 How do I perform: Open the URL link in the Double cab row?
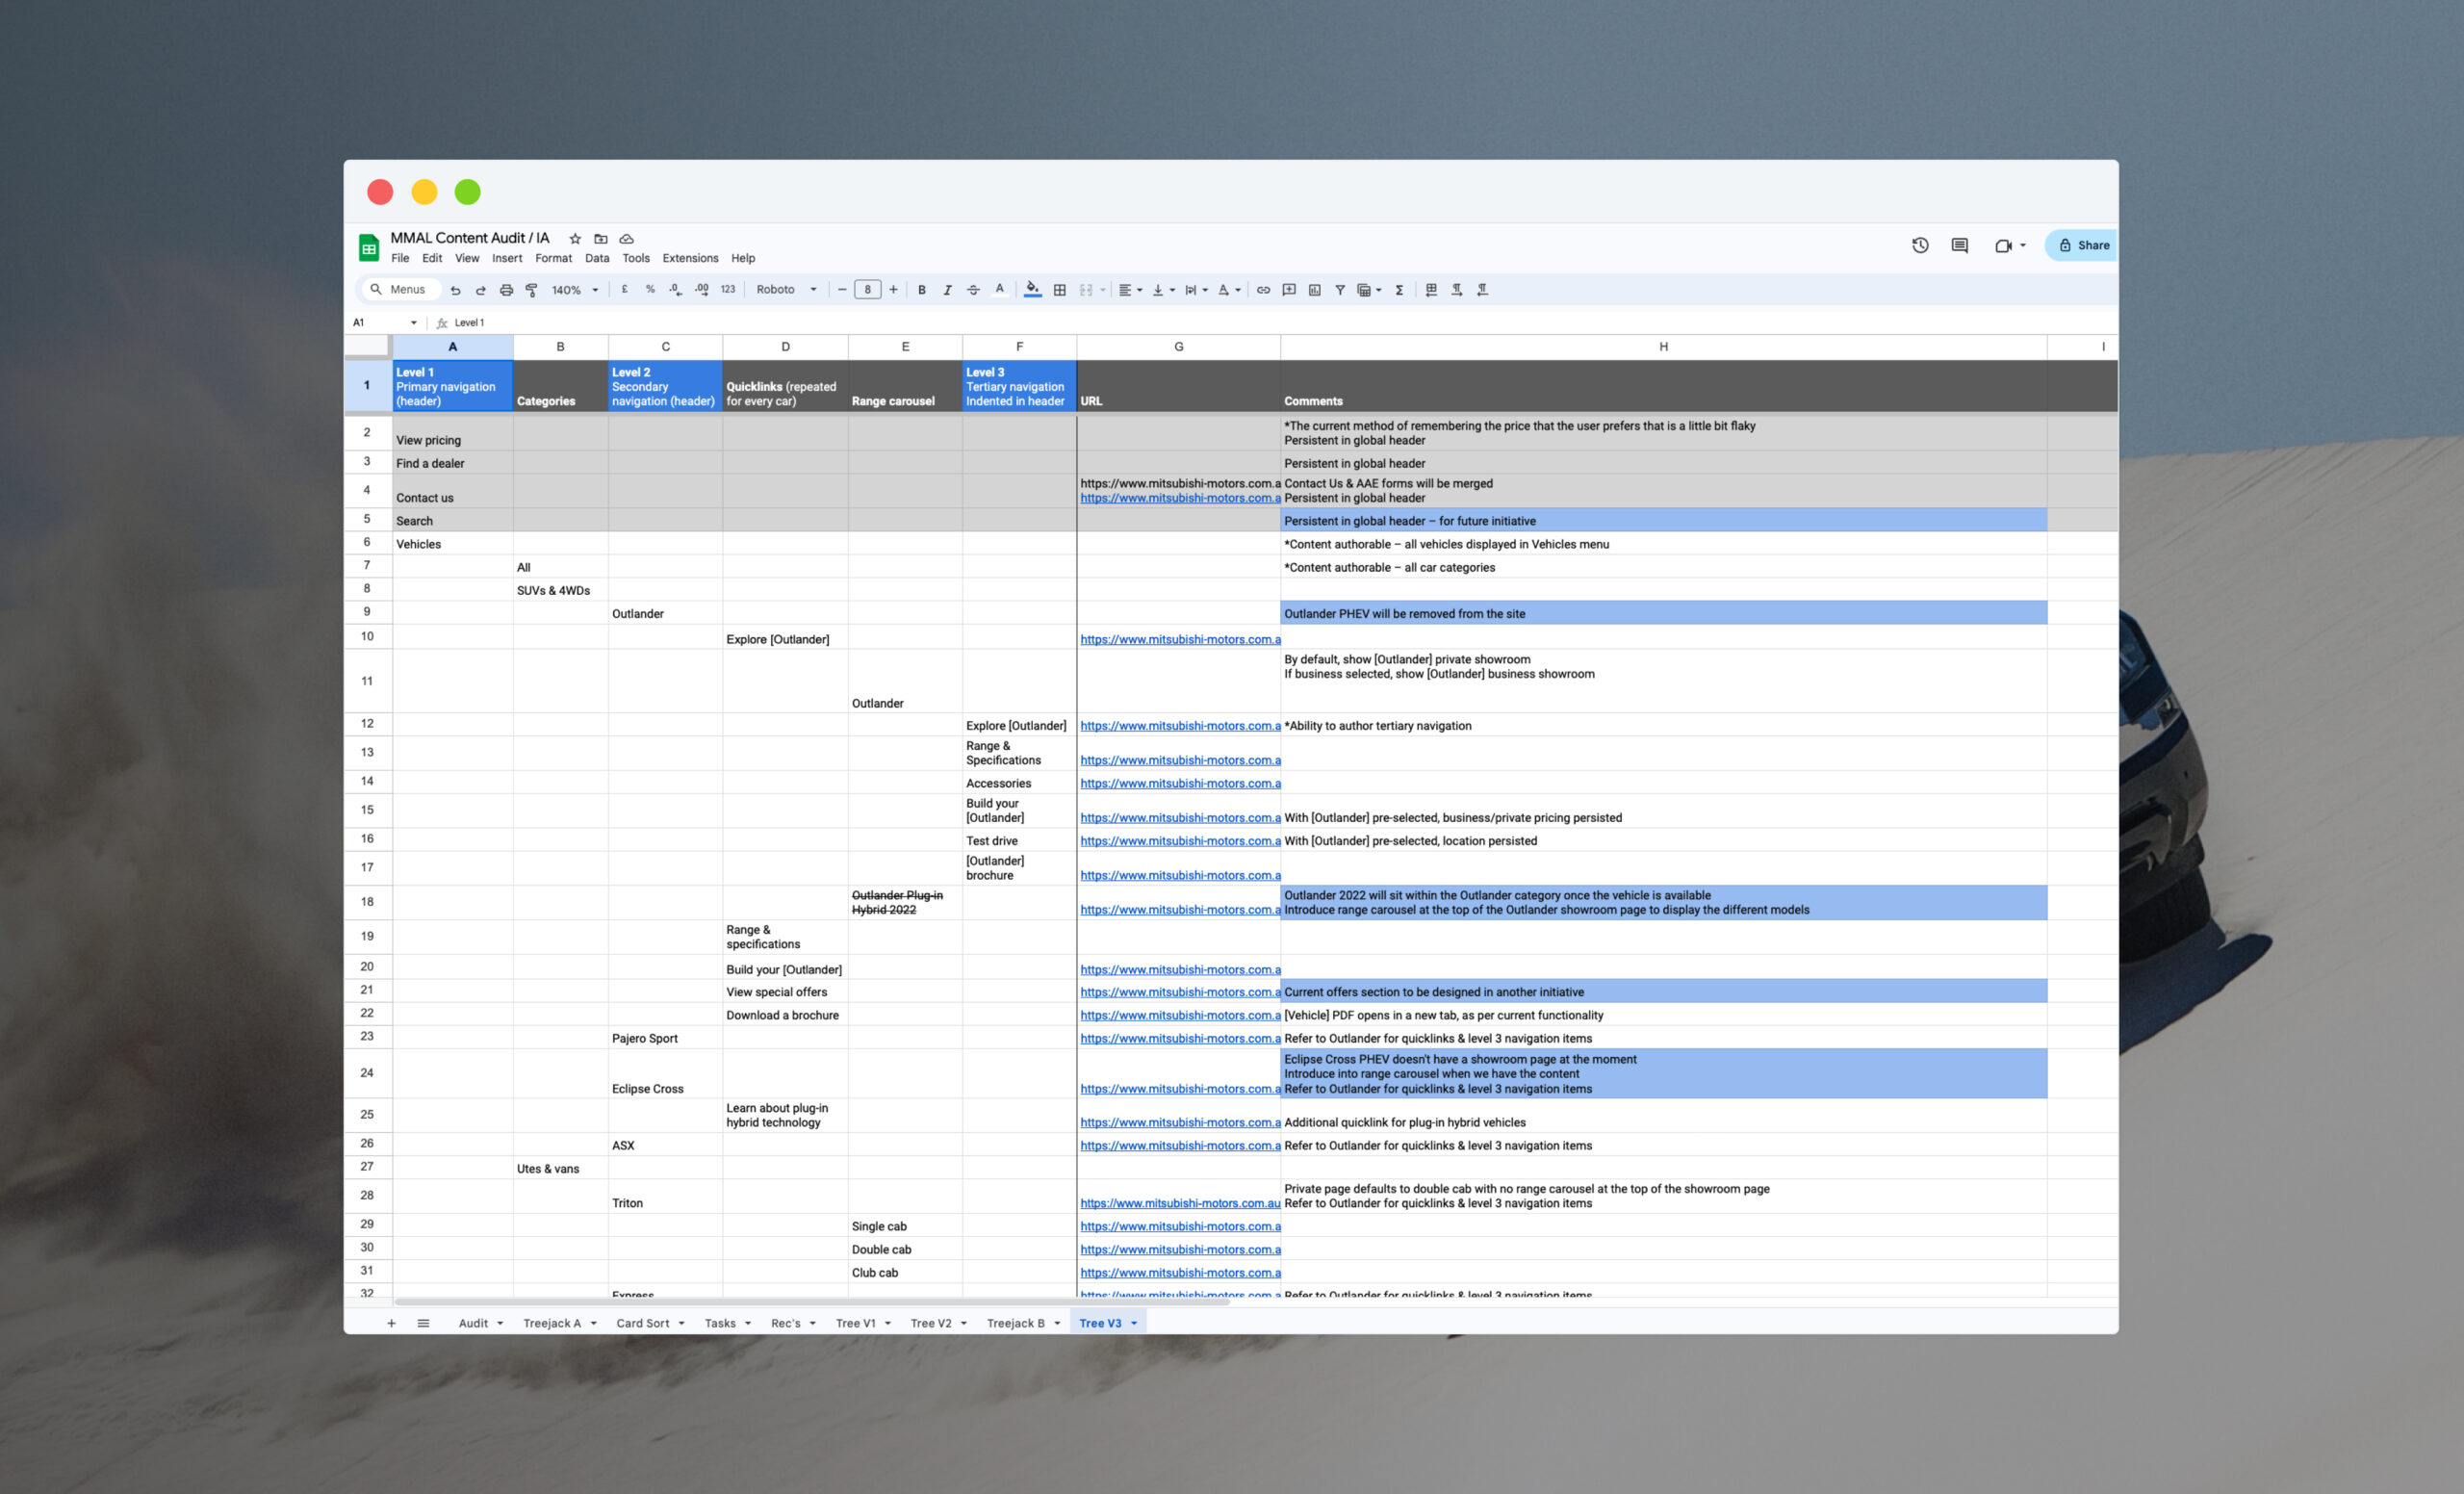click(x=1180, y=1249)
